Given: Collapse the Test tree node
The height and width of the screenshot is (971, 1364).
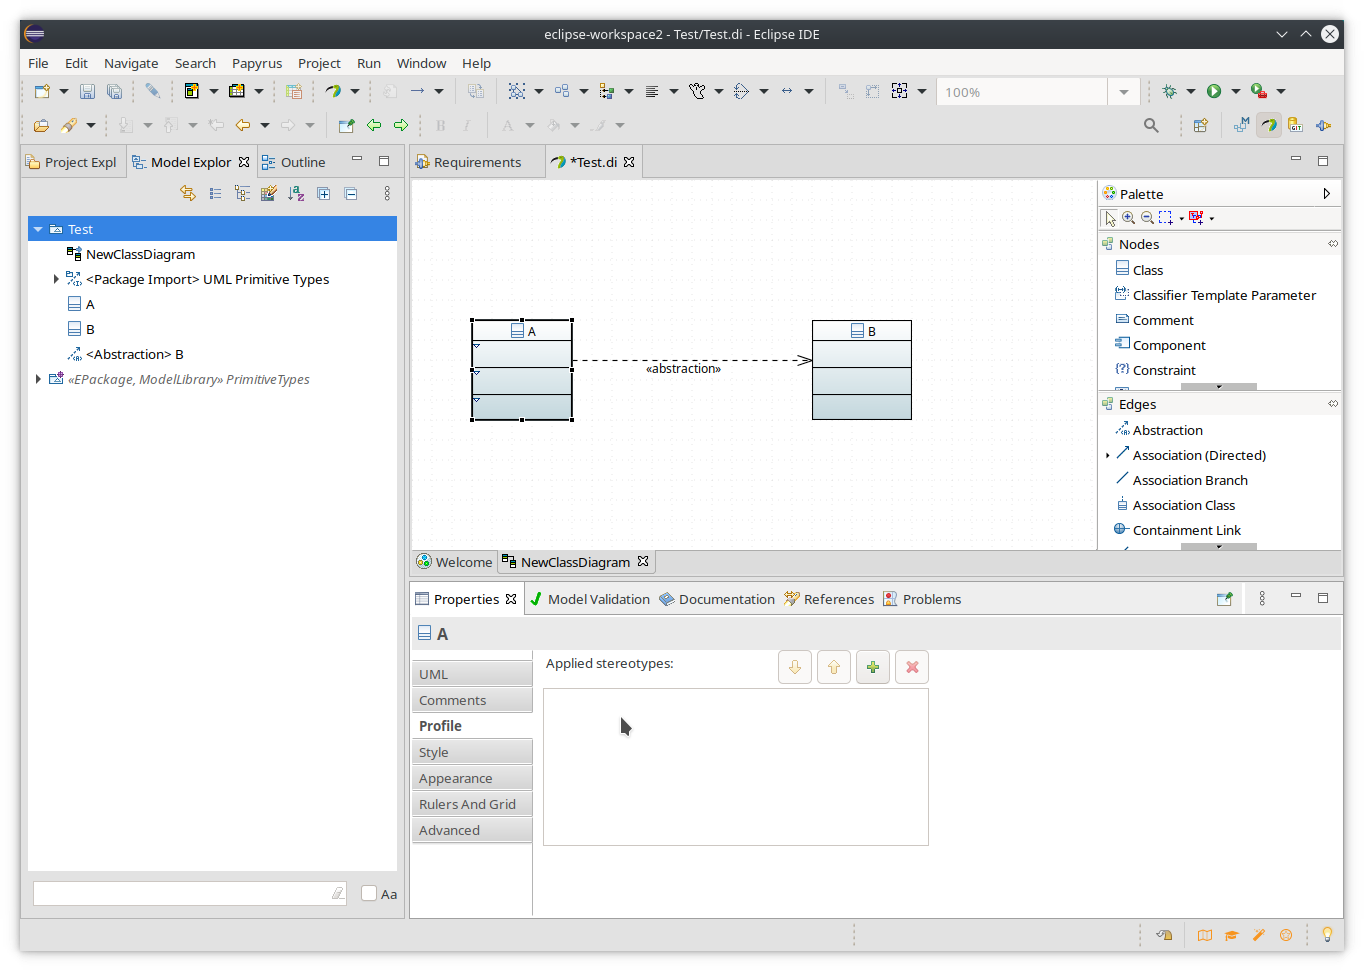Looking at the screenshot, I should point(38,229).
